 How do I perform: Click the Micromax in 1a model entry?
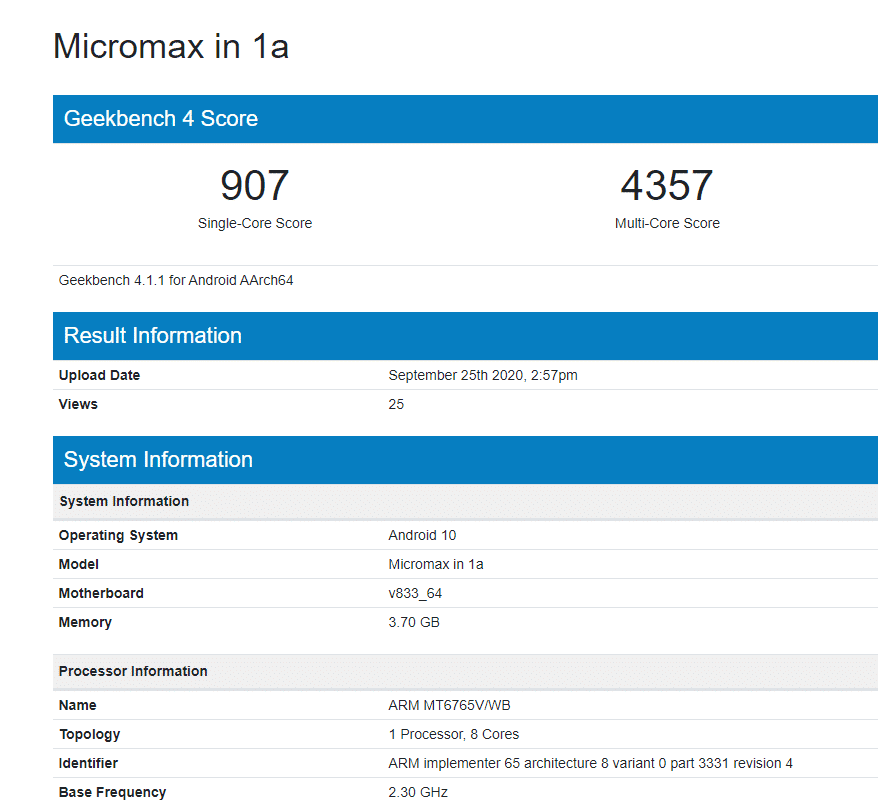click(x=436, y=564)
